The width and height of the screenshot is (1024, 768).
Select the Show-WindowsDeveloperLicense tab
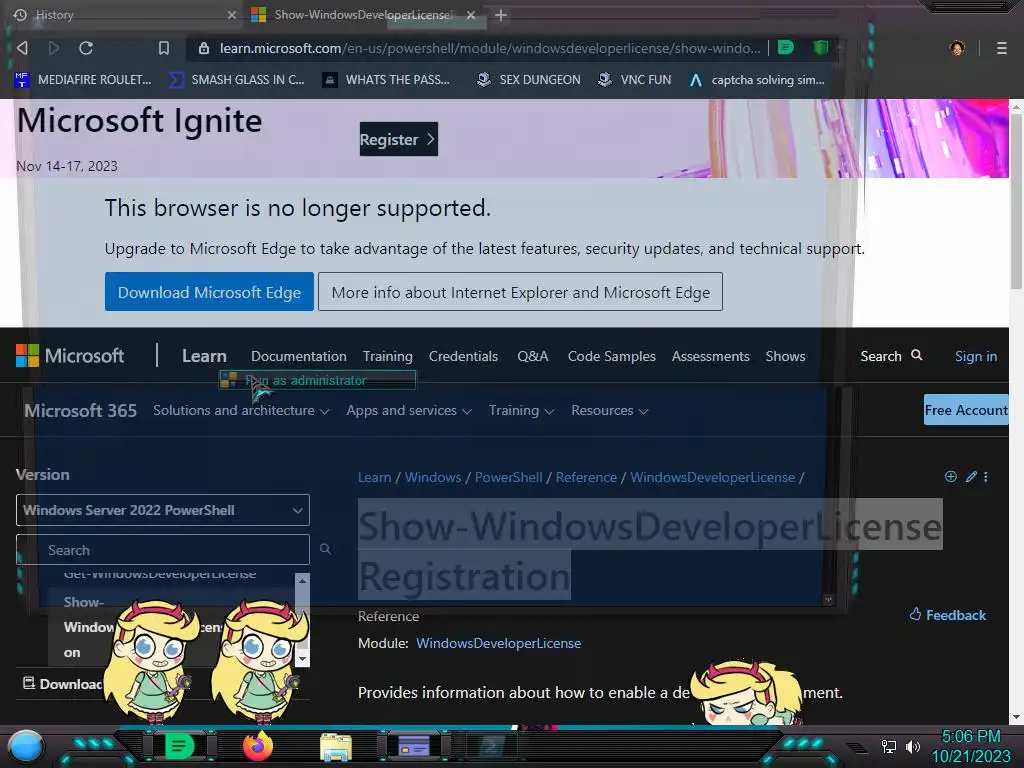pyautogui.click(x=362, y=15)
